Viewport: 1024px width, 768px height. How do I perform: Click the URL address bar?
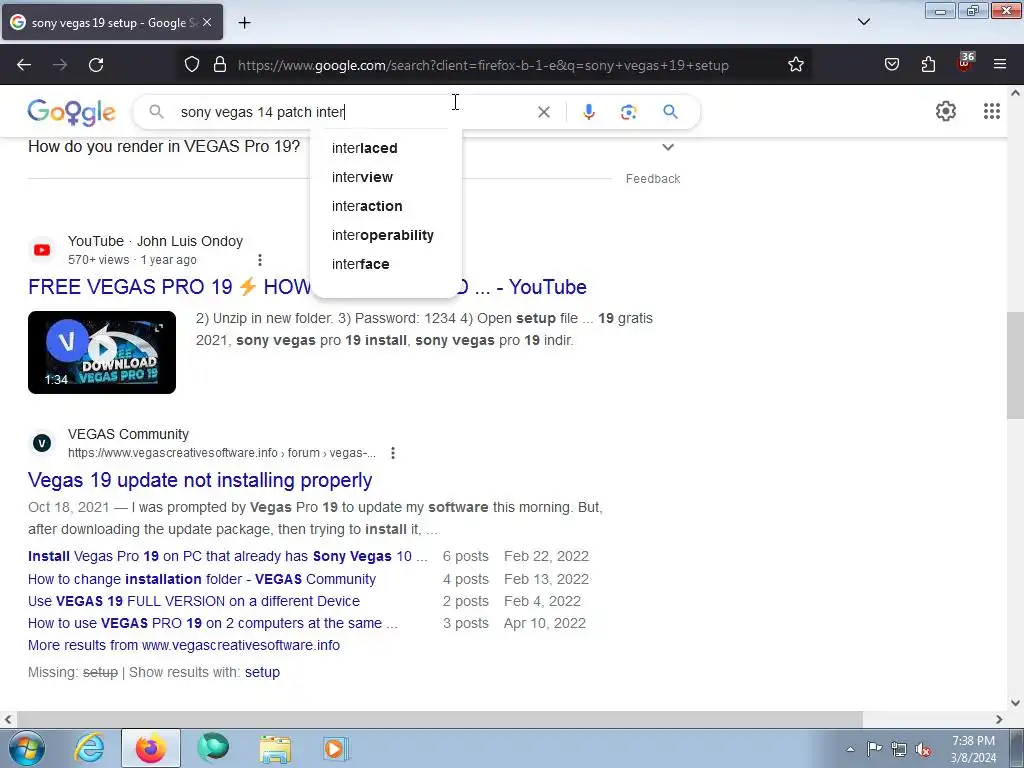pyautogui.click(x=483, y=65)
